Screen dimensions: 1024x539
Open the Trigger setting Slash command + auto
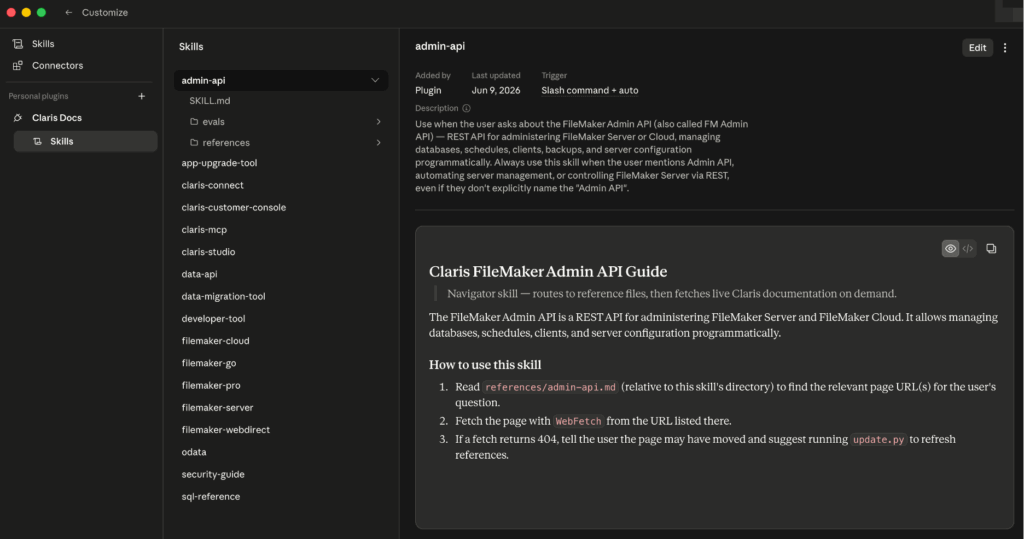coord(590,90)
